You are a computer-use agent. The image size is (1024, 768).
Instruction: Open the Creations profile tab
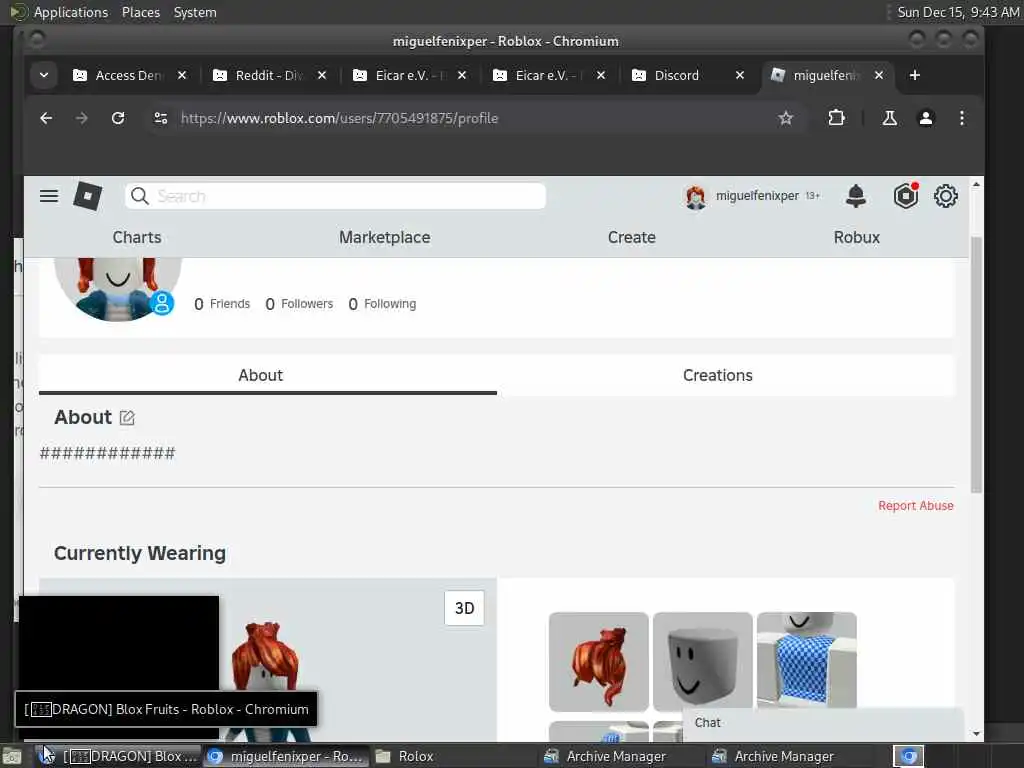718,376
